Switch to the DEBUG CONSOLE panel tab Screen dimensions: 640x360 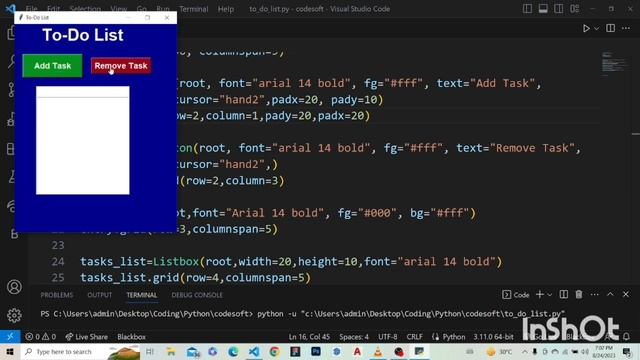pyautogui.click(x=197, y=295)
